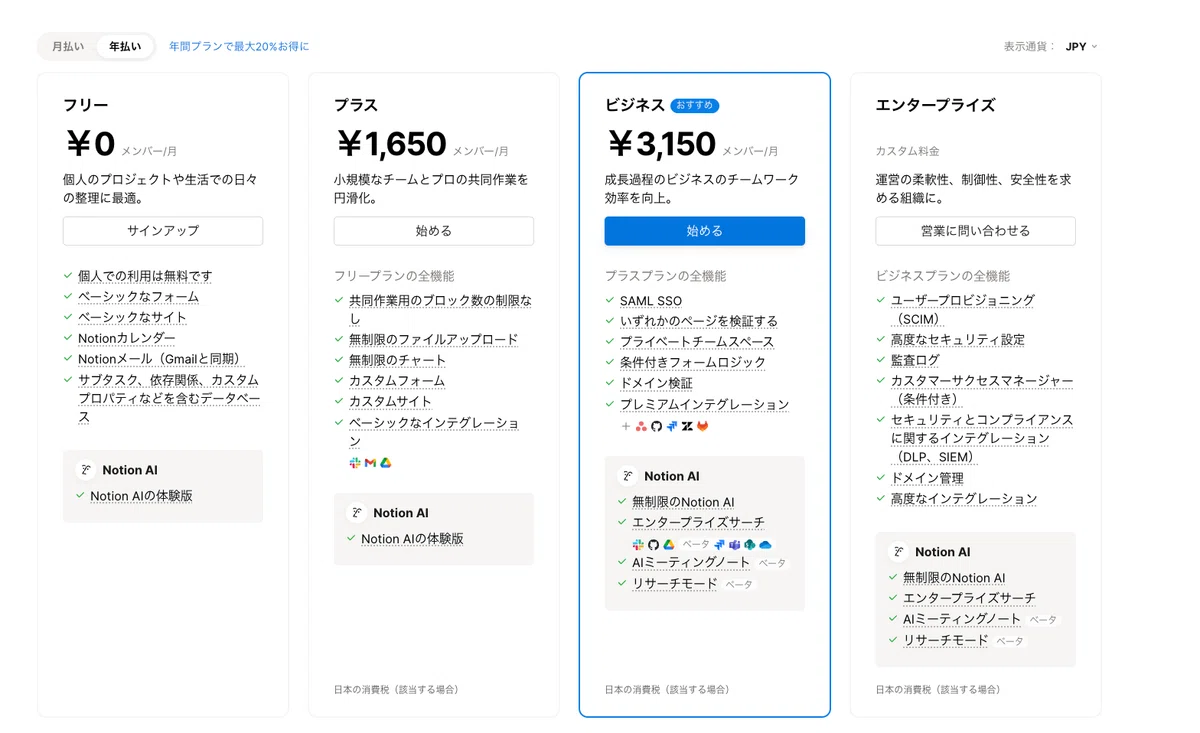Click the OneDrive cloud icon in enterprise search
The width and height of the screenshot is (1200, 733).
[765, 545]
